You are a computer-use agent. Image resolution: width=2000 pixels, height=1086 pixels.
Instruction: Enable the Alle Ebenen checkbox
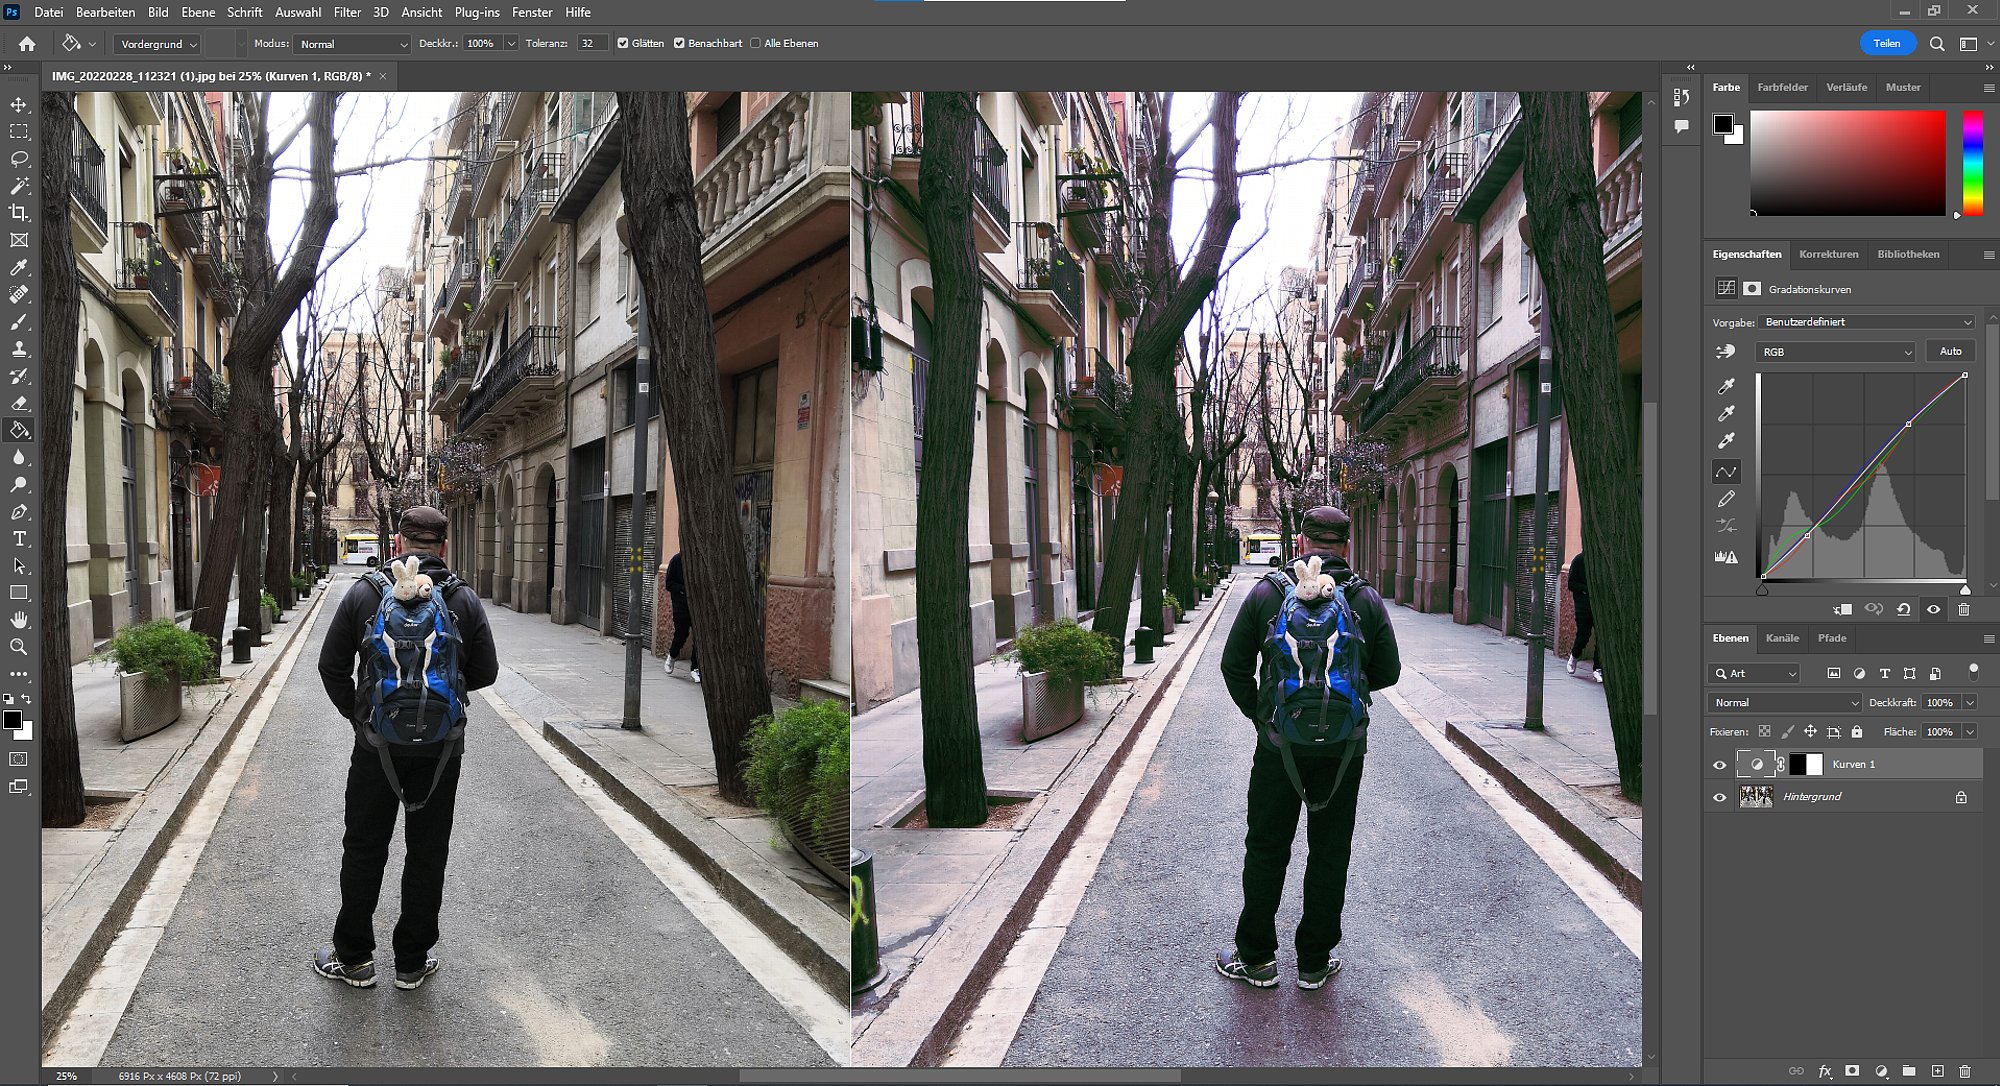pos(756,43)
